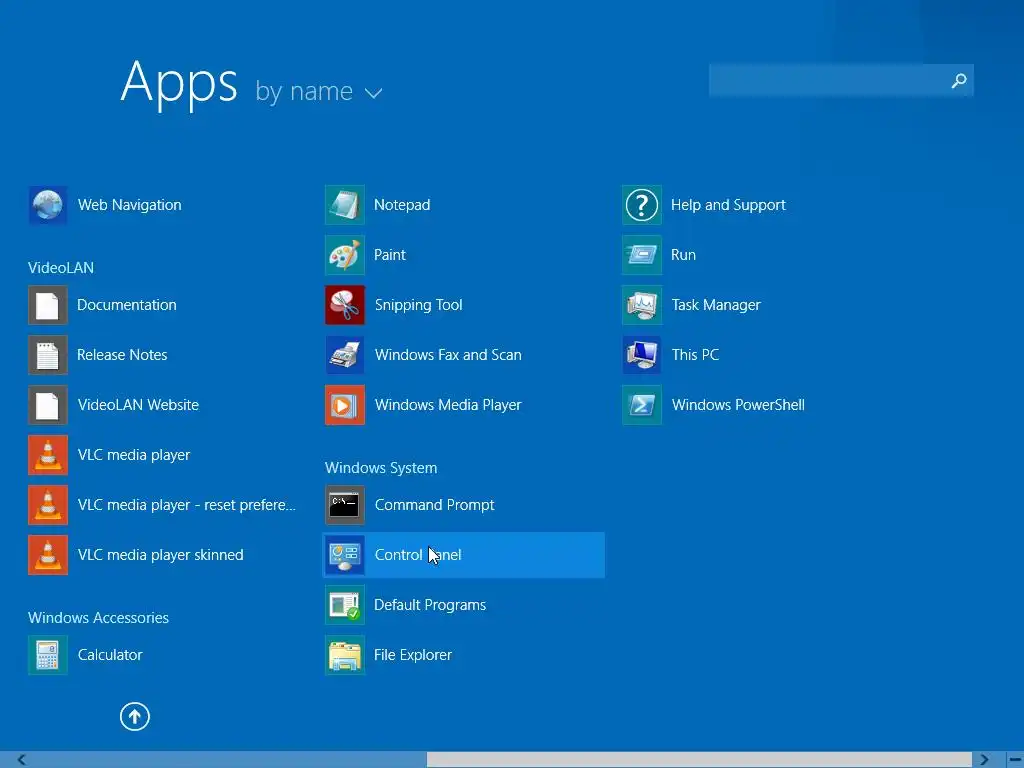Click the 'Windows Fax and Scan' text
The image size is (1024, 768).
pos(448,355)
